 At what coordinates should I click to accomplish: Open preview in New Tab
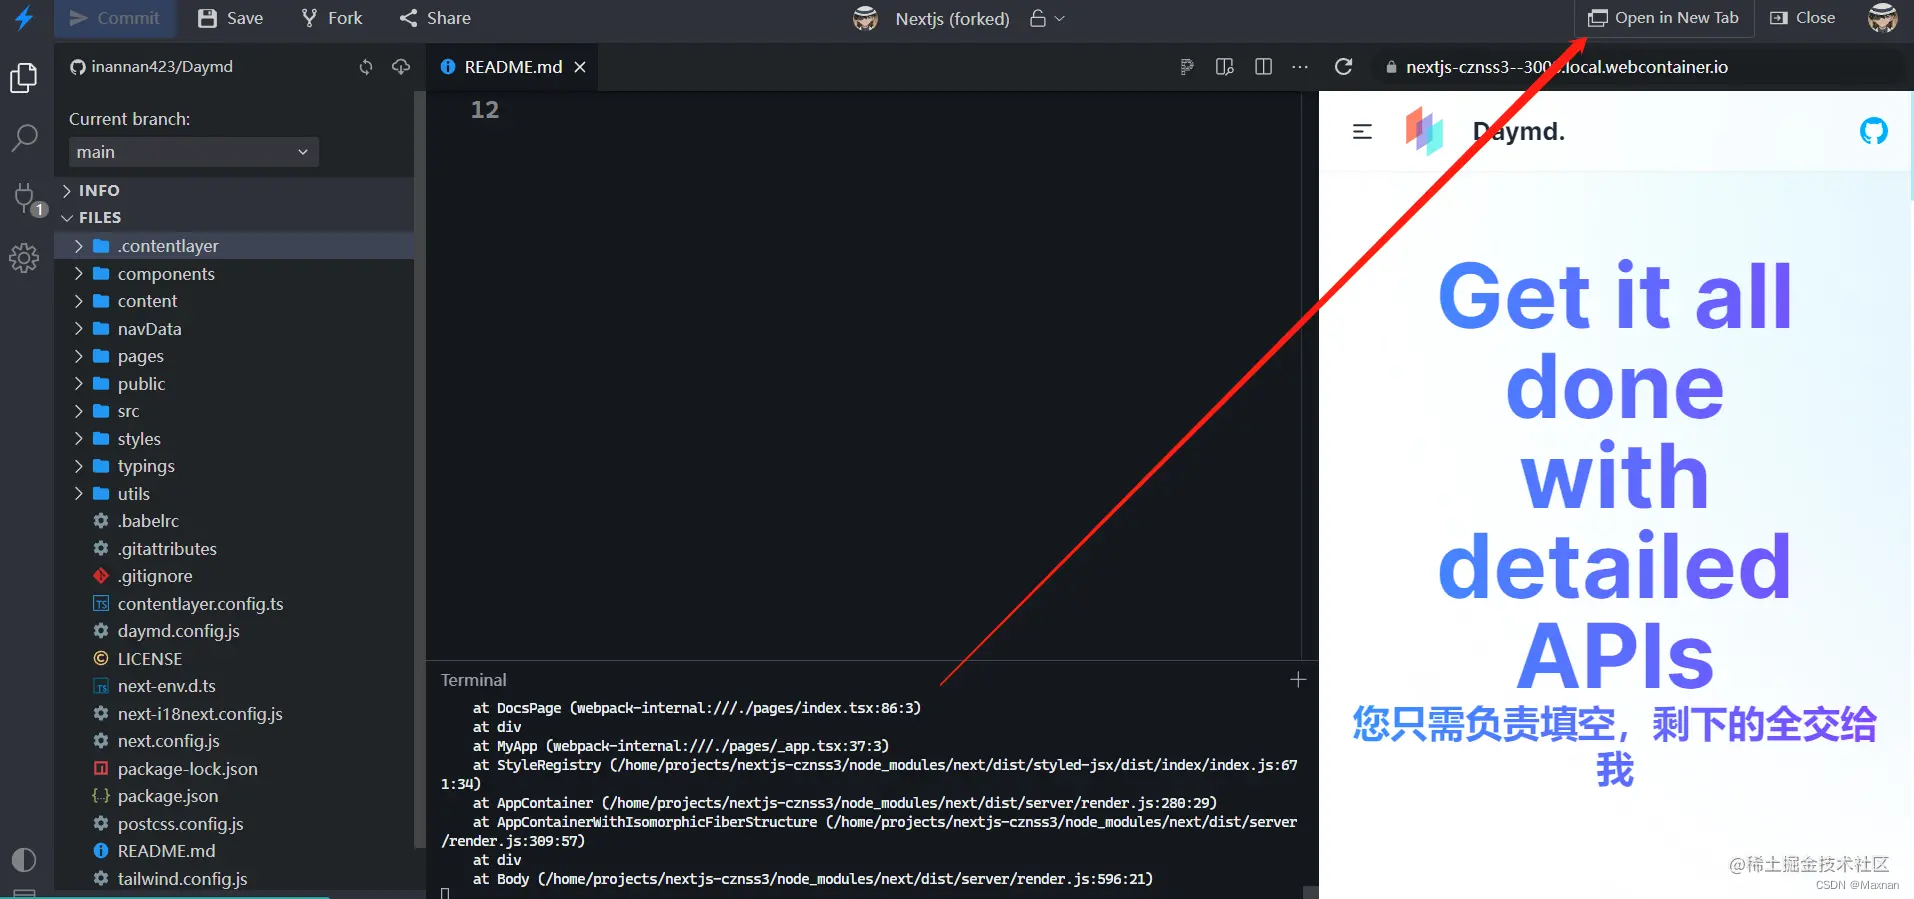(x=1665, y=18)
